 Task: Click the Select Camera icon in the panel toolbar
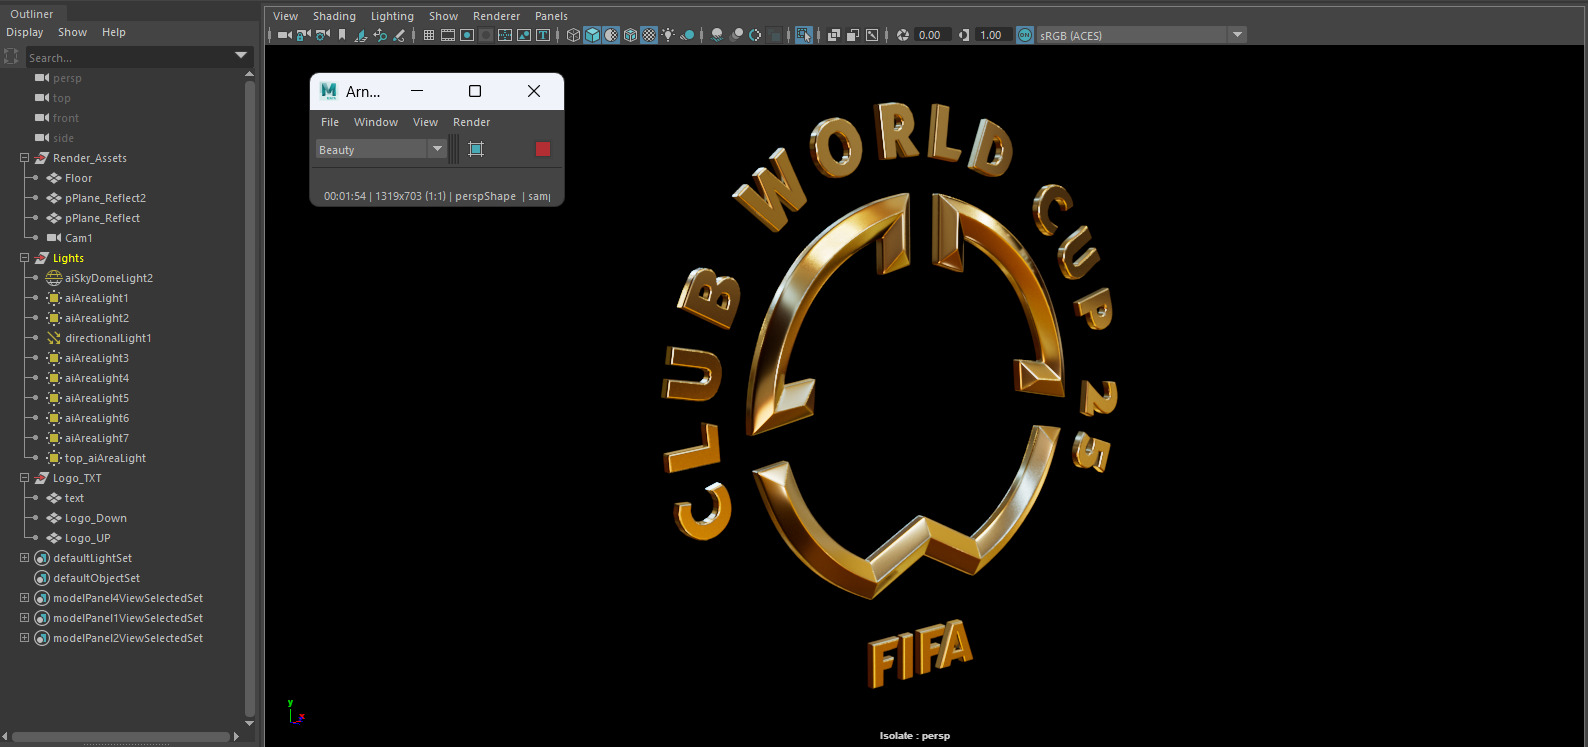pyautogui.click(x=284, y=35)
